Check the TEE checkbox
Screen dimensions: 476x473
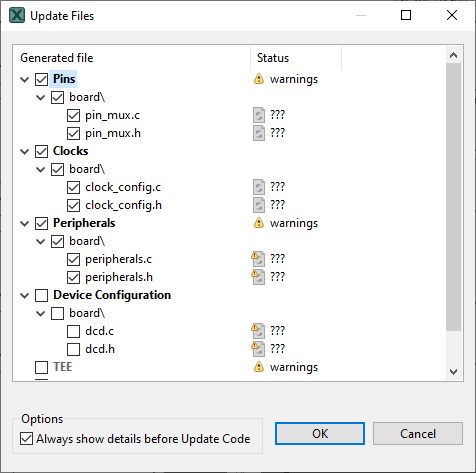click(41, 367)
